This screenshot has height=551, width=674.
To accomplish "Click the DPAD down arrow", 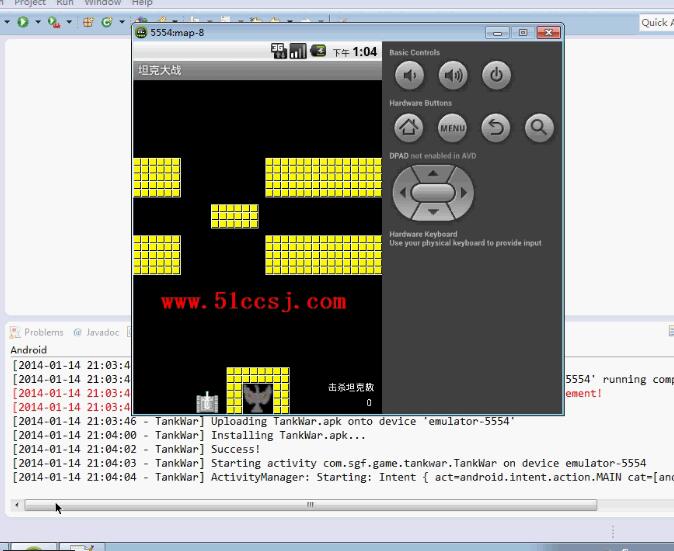I will tap(433, 212).
